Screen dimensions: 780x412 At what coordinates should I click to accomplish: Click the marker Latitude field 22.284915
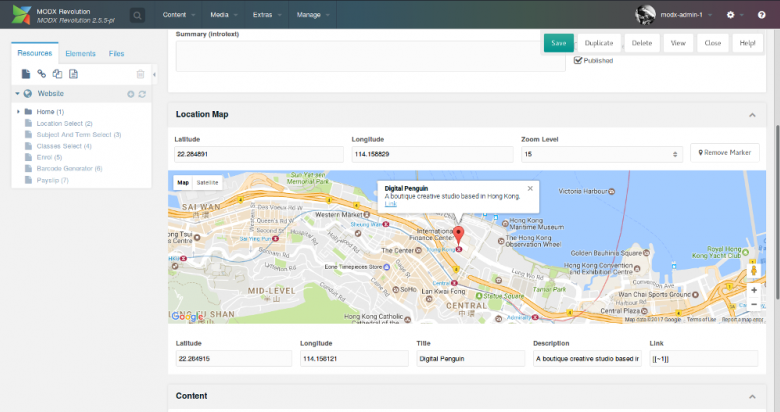pos(234,359)
